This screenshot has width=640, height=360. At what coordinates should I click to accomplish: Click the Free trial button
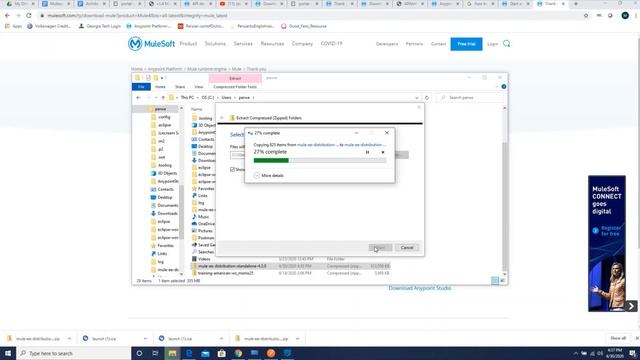tap(466, 44)
